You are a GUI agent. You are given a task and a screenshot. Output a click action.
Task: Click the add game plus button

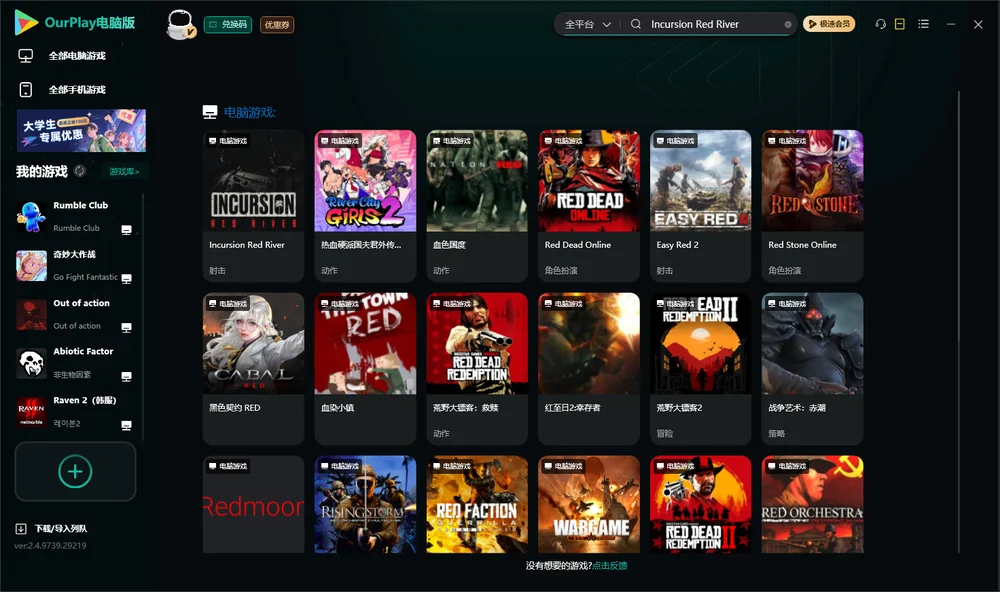click(75, 471)
